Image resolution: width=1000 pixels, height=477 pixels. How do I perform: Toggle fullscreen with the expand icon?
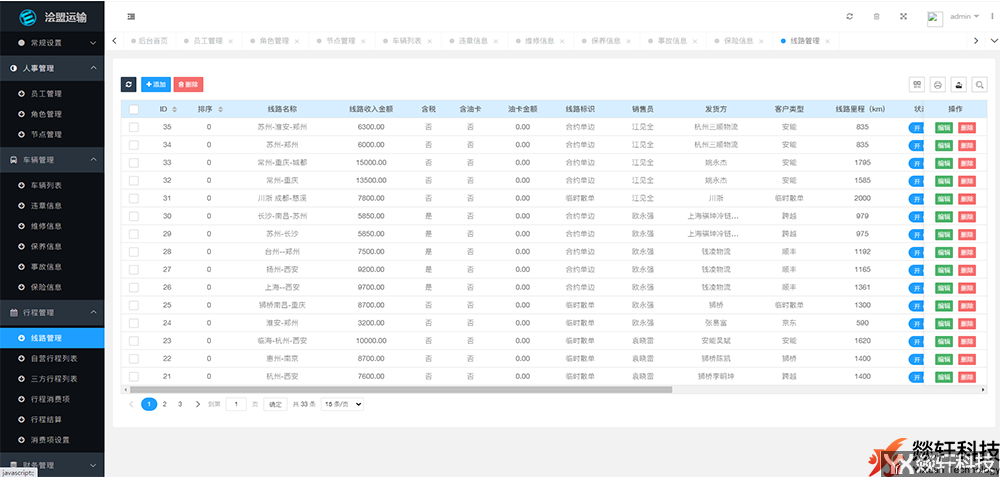(904, 16)
